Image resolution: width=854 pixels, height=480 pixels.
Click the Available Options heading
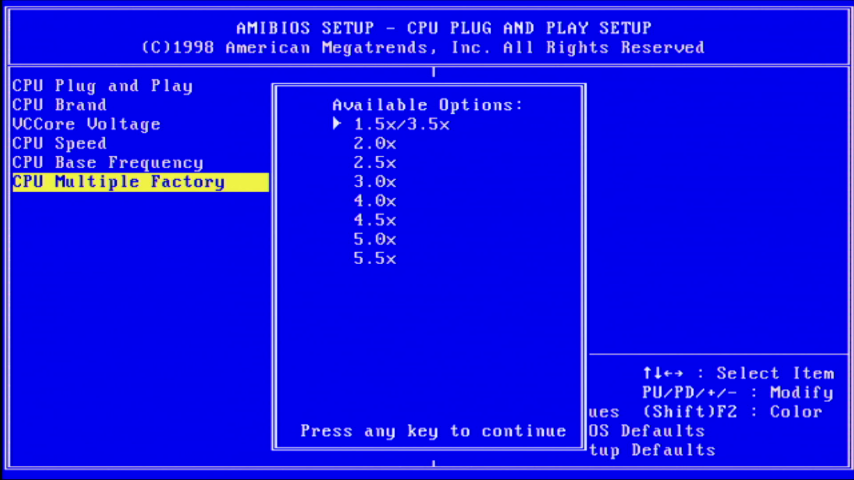tap(427, 105)
